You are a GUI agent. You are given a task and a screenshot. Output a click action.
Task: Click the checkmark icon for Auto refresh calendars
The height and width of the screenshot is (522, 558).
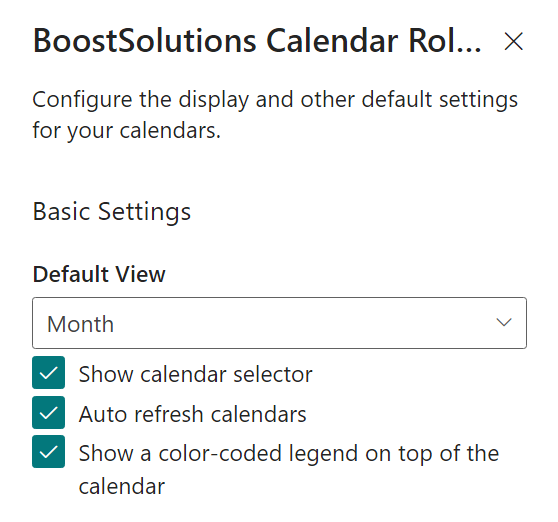pos(48,413)
